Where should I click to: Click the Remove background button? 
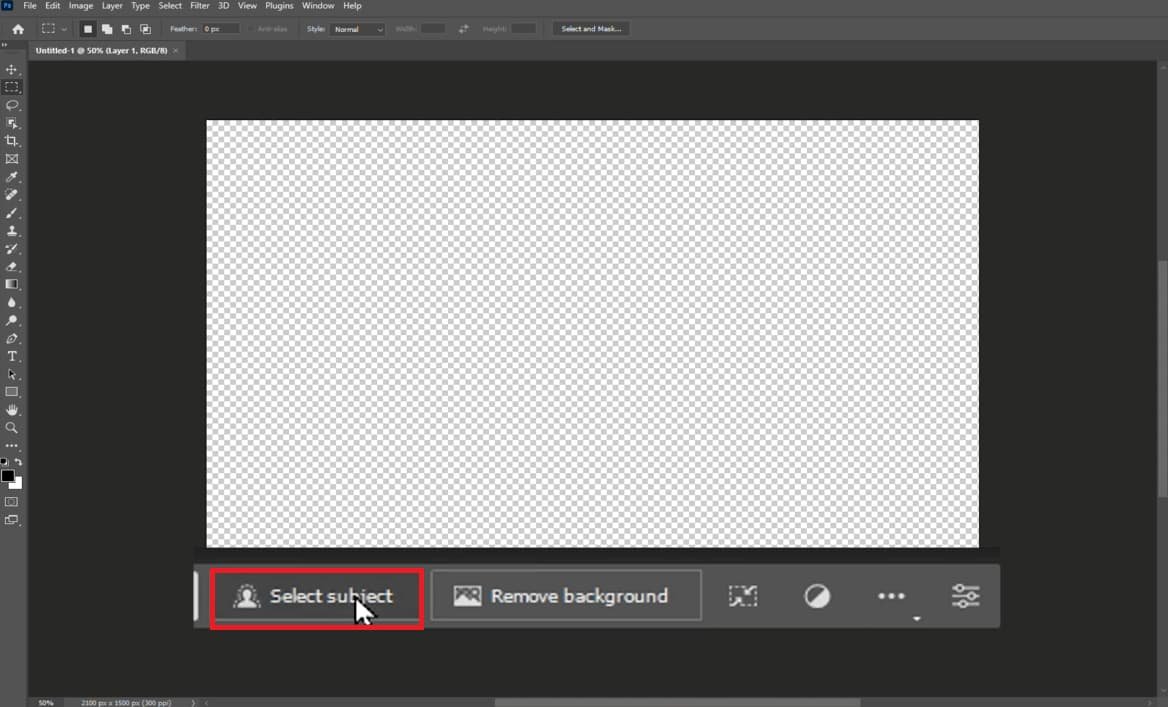(x=566, y=596)
